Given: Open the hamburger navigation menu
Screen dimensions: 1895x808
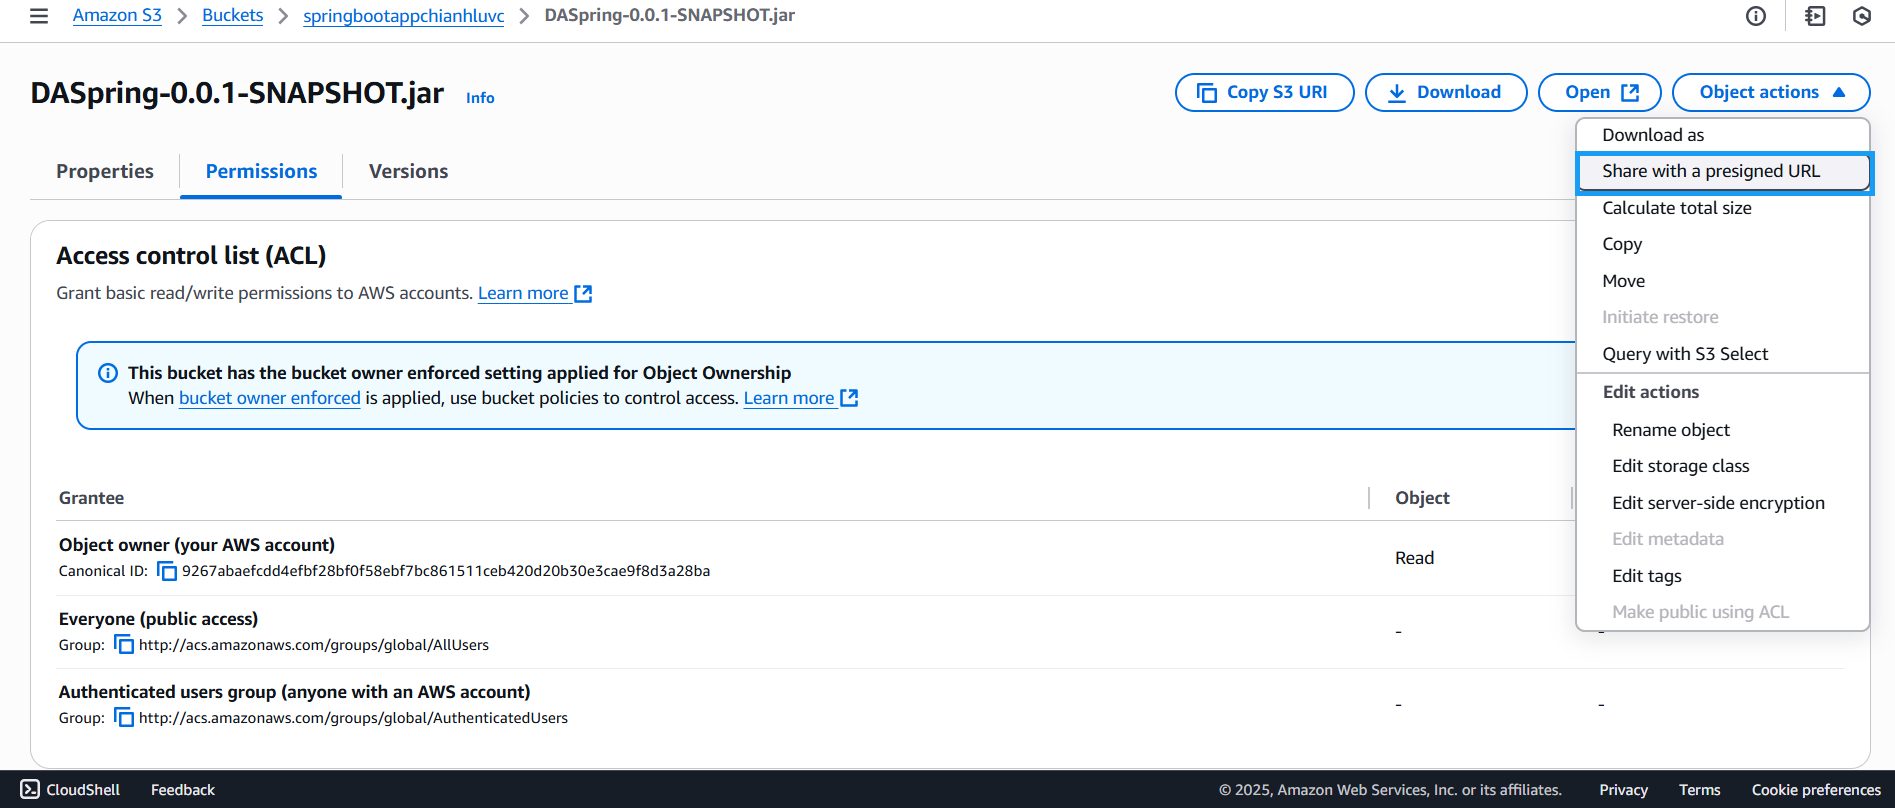Looking at the screenshot, I should (39, 16).
